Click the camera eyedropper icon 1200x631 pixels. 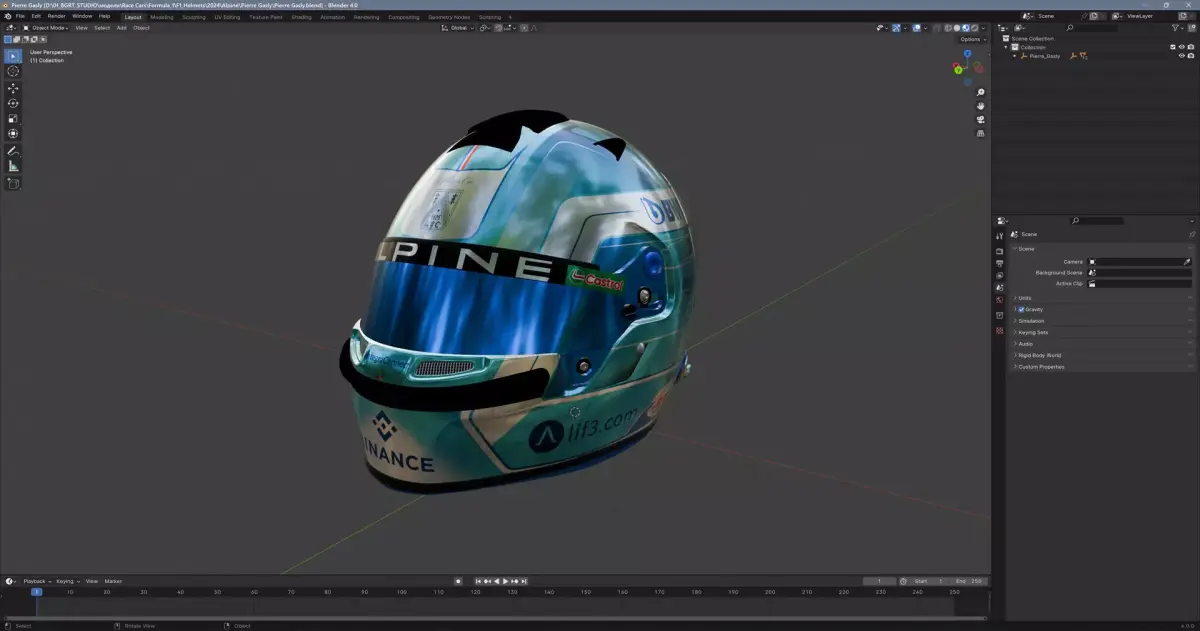(x=1187, y=261)
